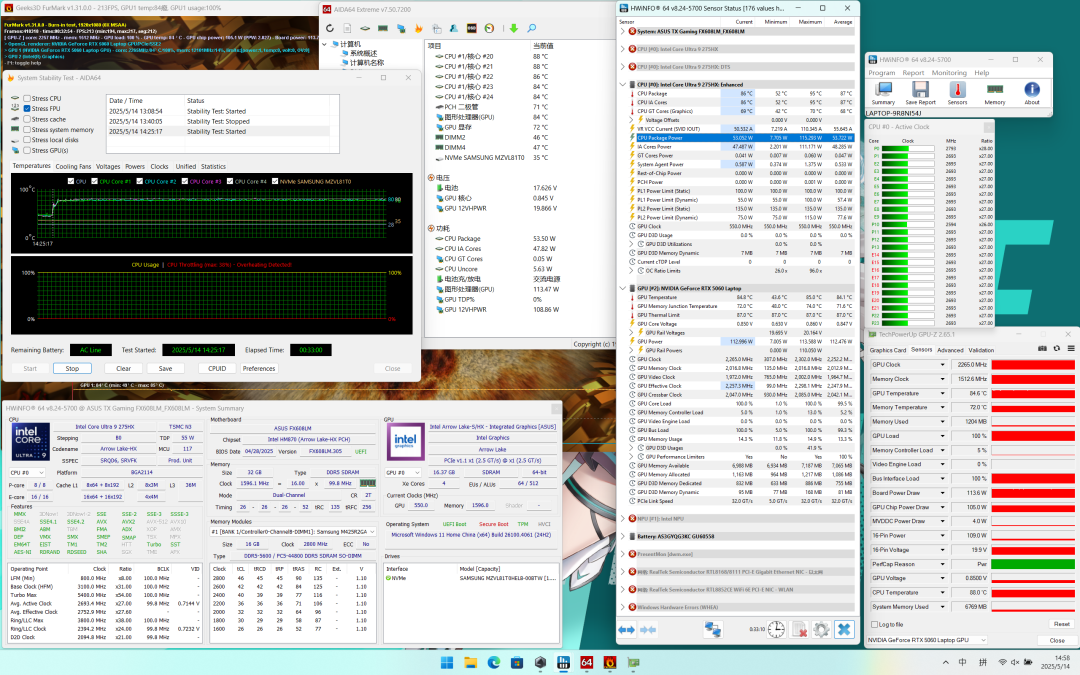Enable the Stress CPU checkbox
Viewport: 1080px width, 675px height.
tap(27, 98)
